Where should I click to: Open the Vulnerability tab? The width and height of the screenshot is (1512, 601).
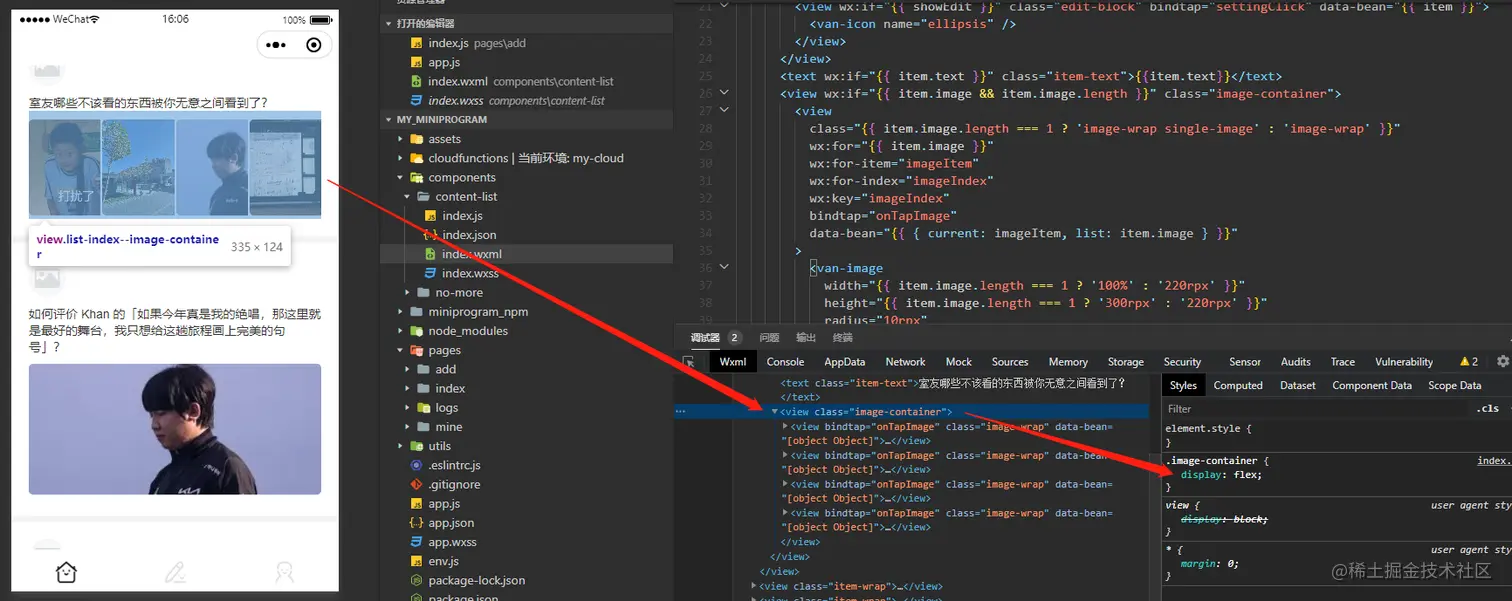1404,362
